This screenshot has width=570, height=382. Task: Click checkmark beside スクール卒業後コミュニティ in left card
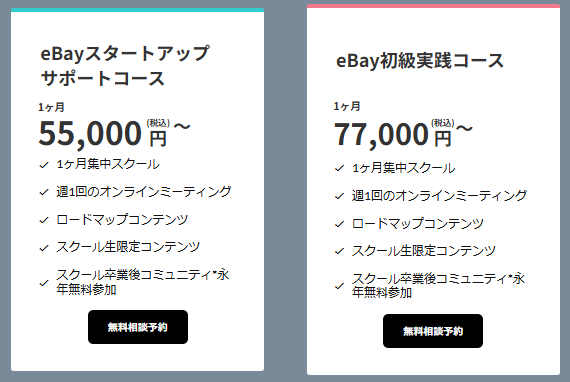(44, 282)
